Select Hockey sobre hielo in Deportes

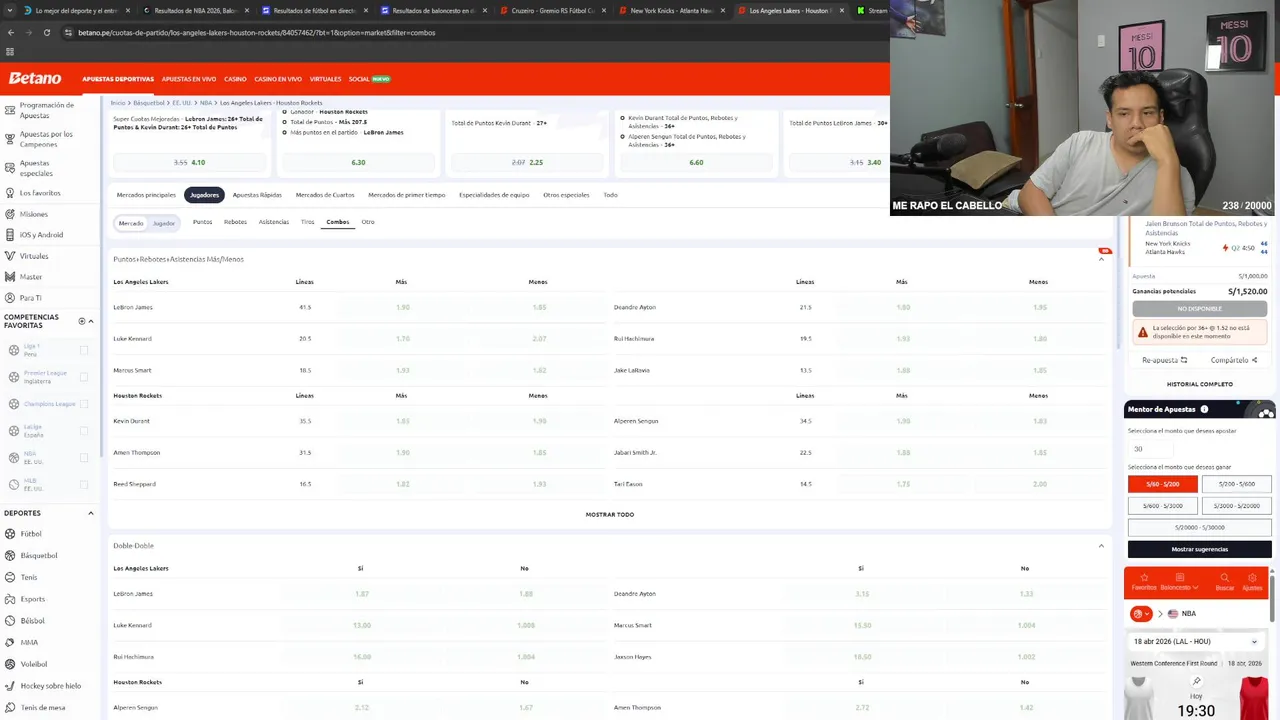(50, 686)
